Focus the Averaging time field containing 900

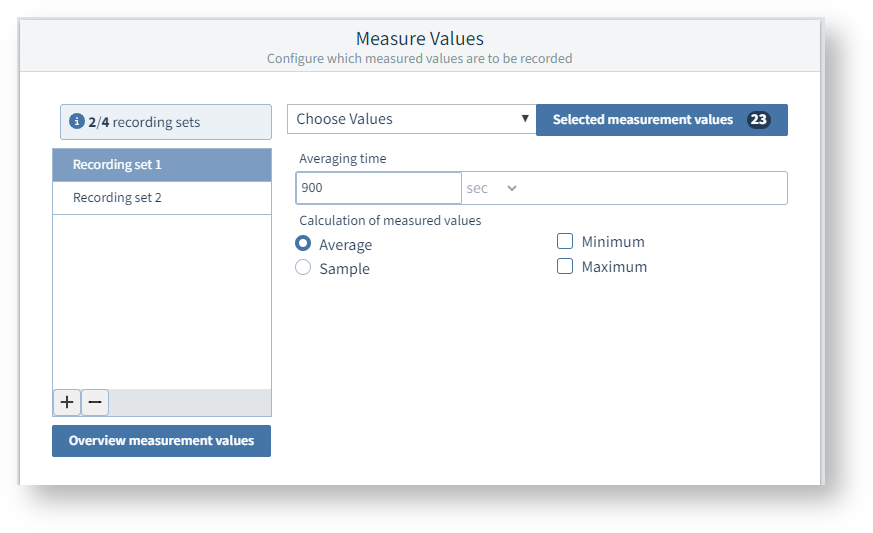click(378, 188)
